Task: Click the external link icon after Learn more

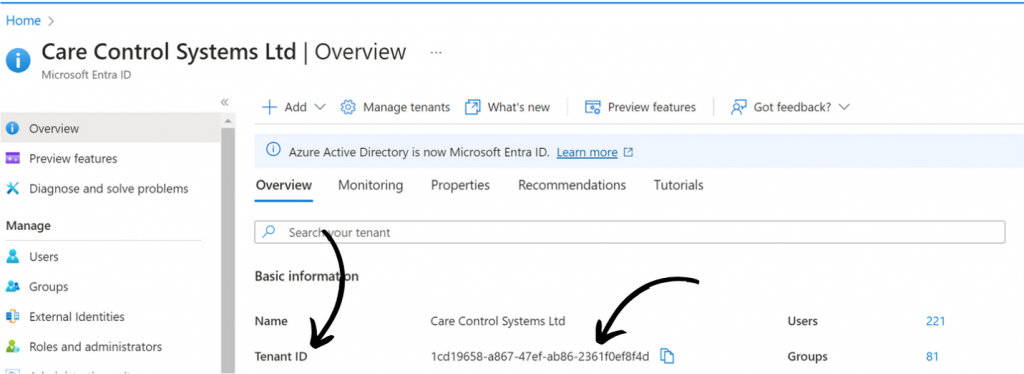Action: 628,152
